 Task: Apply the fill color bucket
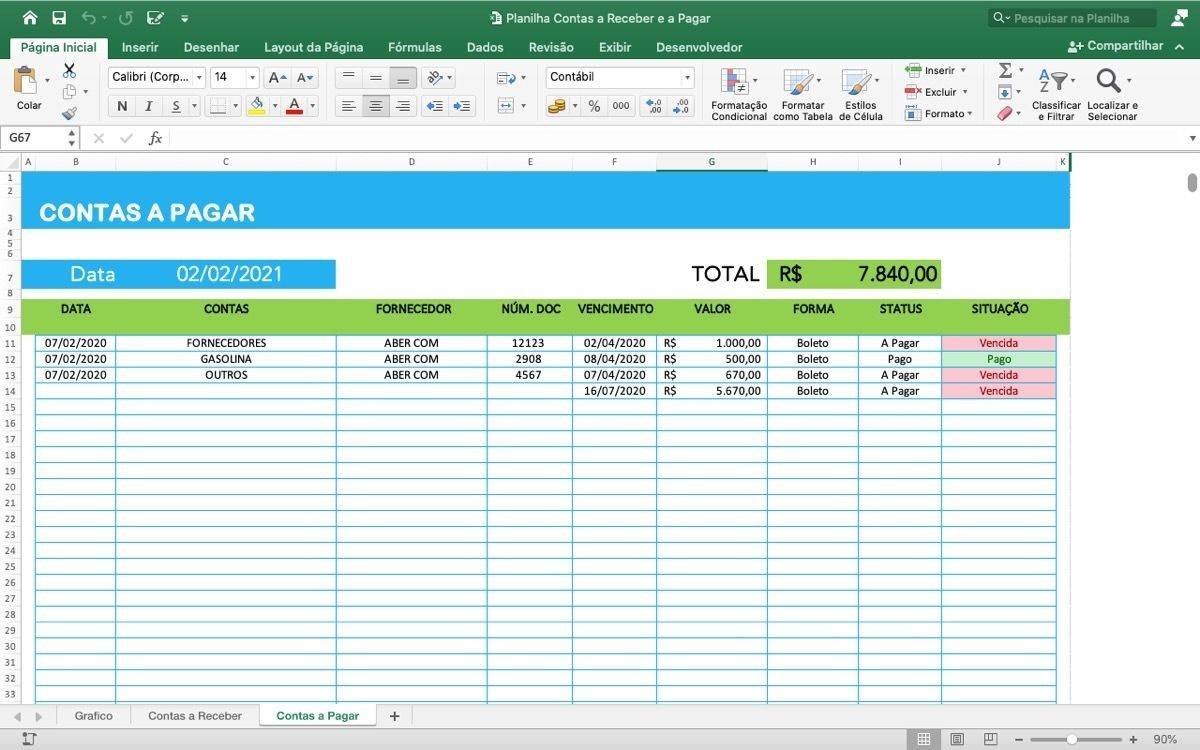(x=257, y=106)
